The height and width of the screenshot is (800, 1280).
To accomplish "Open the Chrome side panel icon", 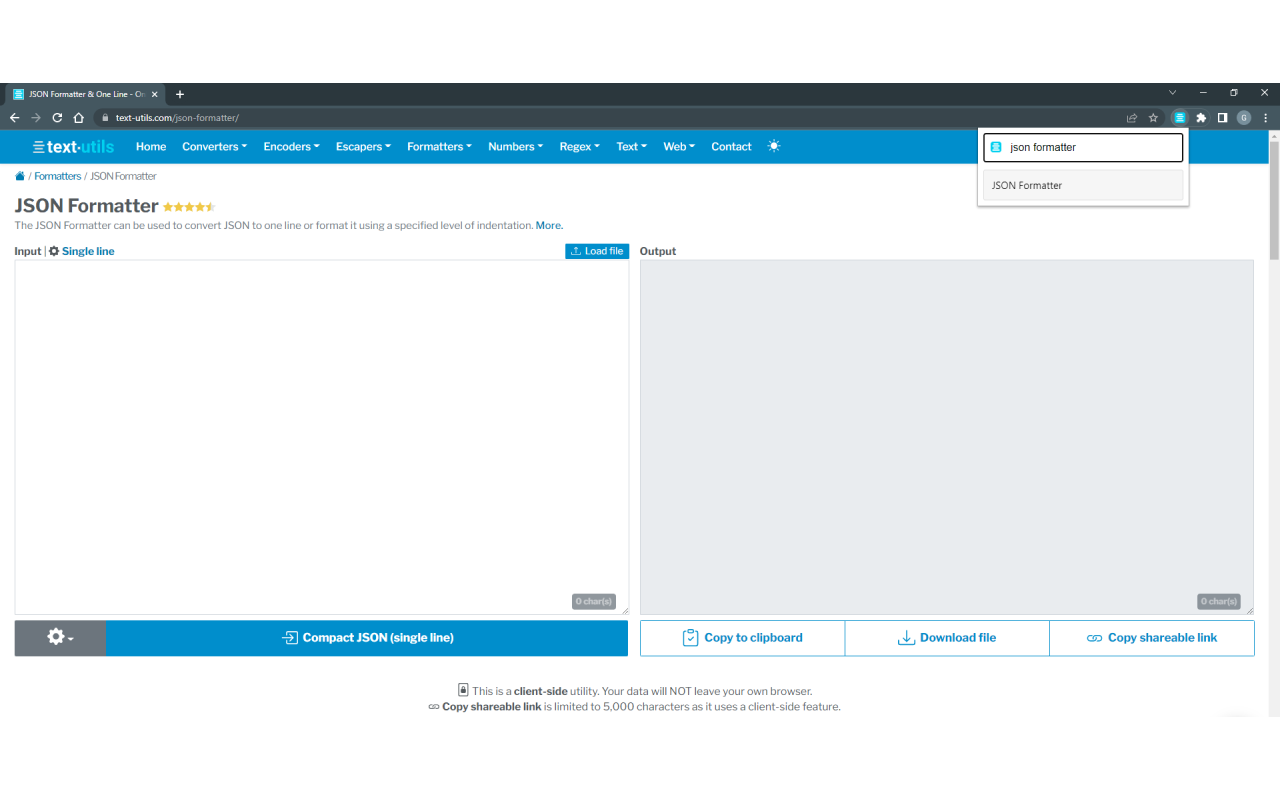I will click(1222, 118).
